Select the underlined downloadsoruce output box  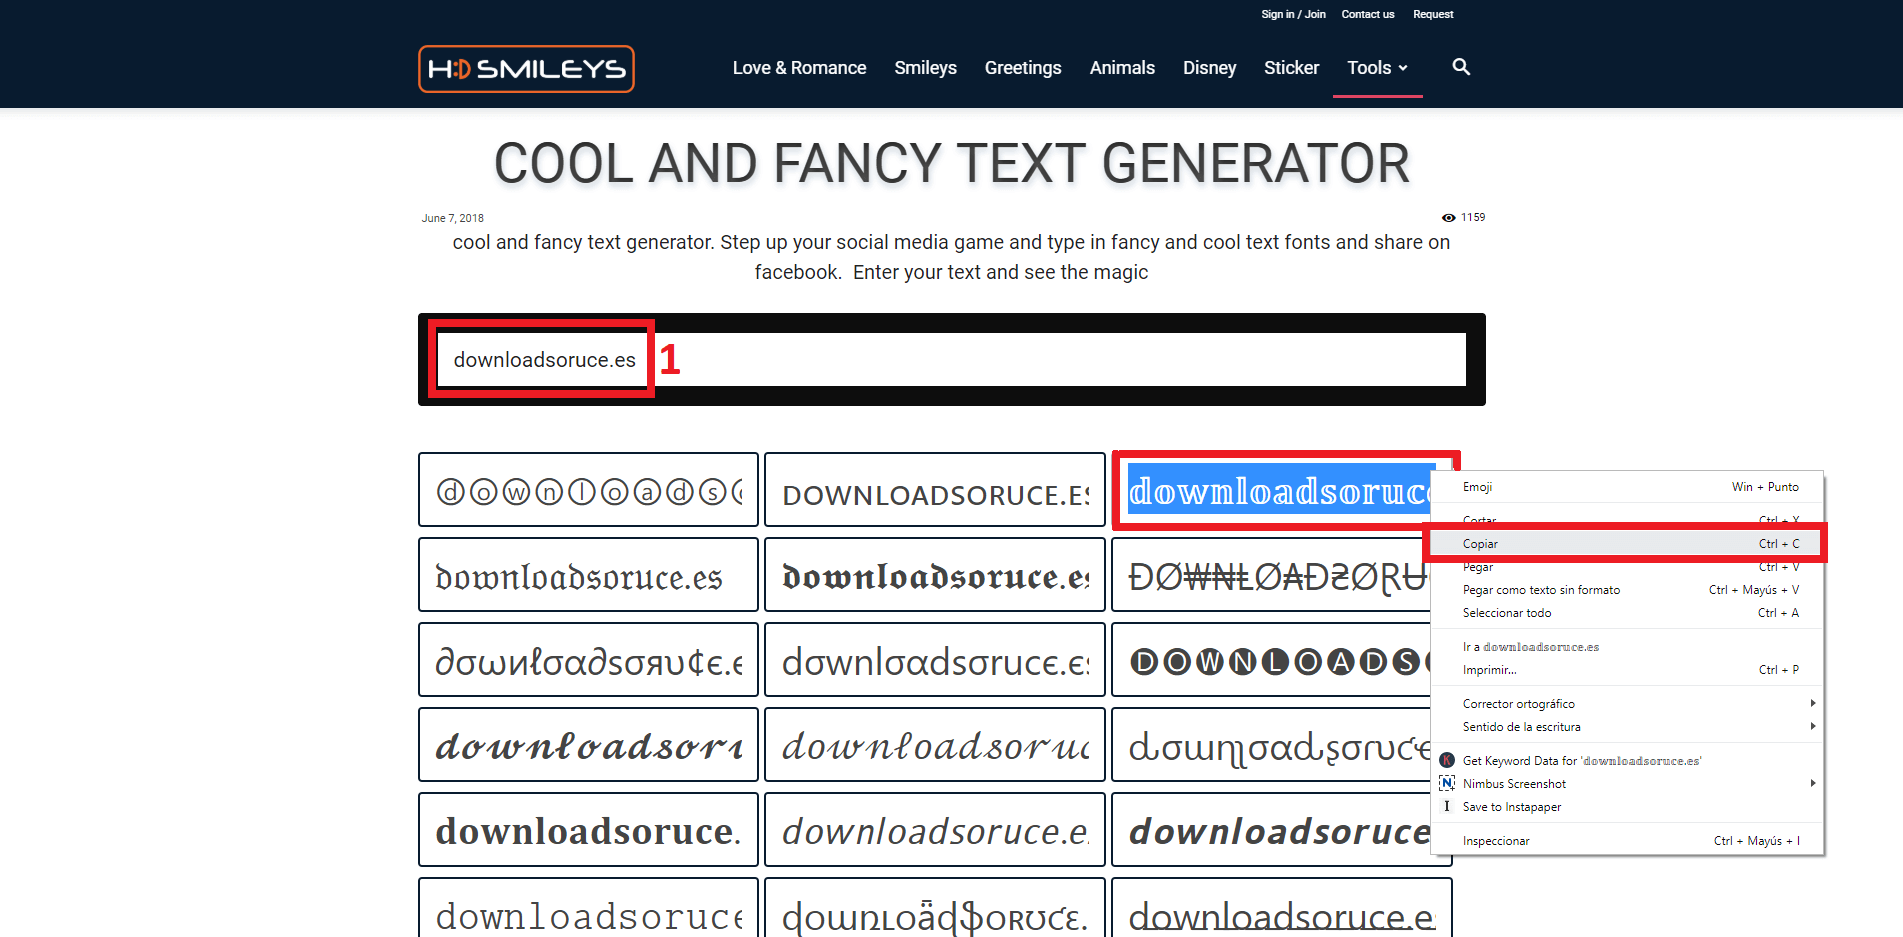pos(1281,908)
